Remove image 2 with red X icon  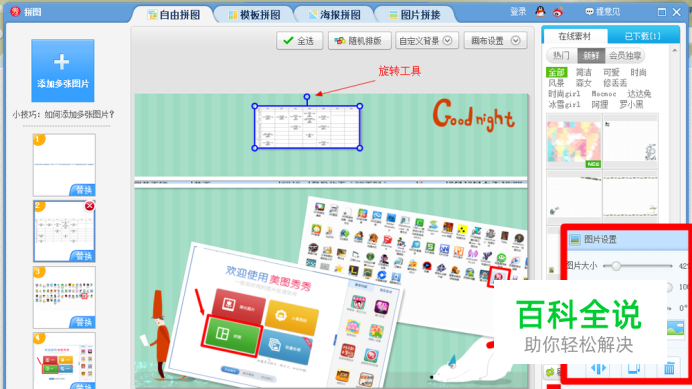point(90,206)
